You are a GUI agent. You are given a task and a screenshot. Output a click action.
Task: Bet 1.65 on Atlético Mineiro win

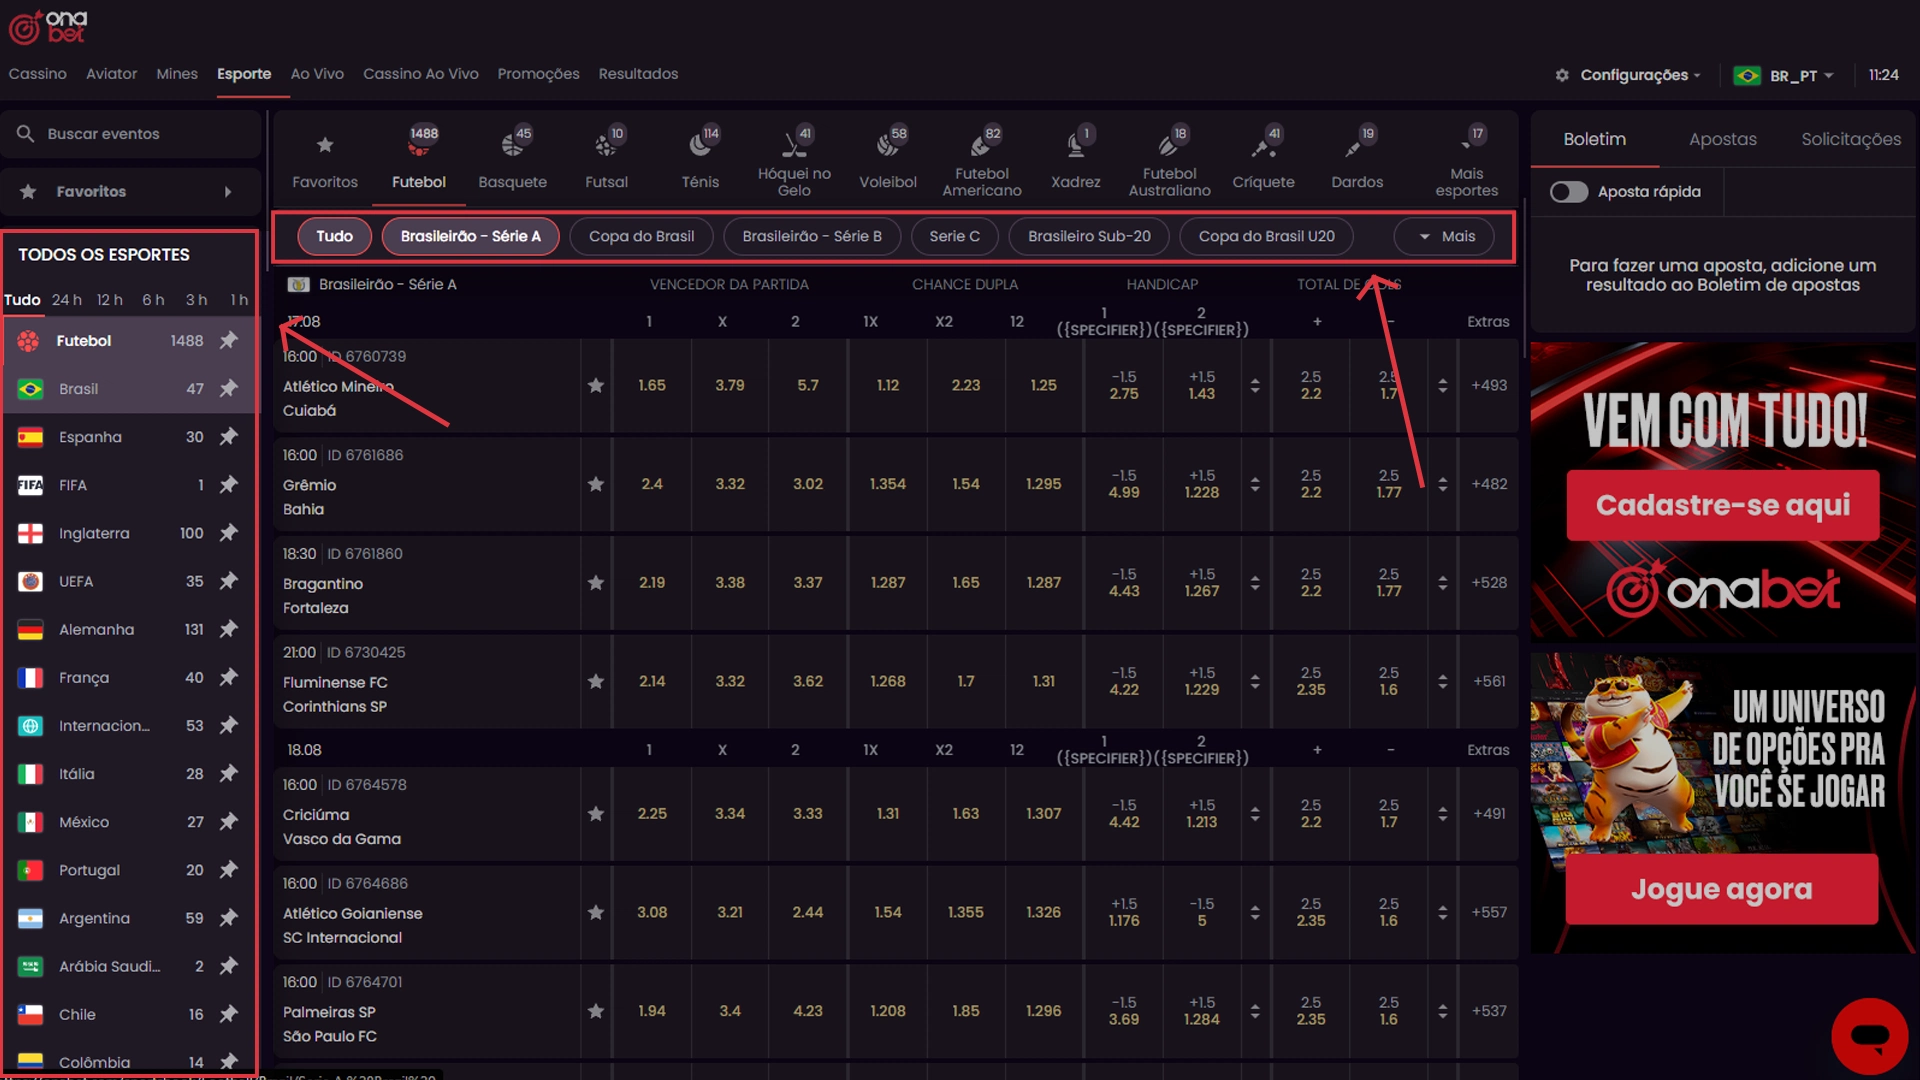[651, 385]
